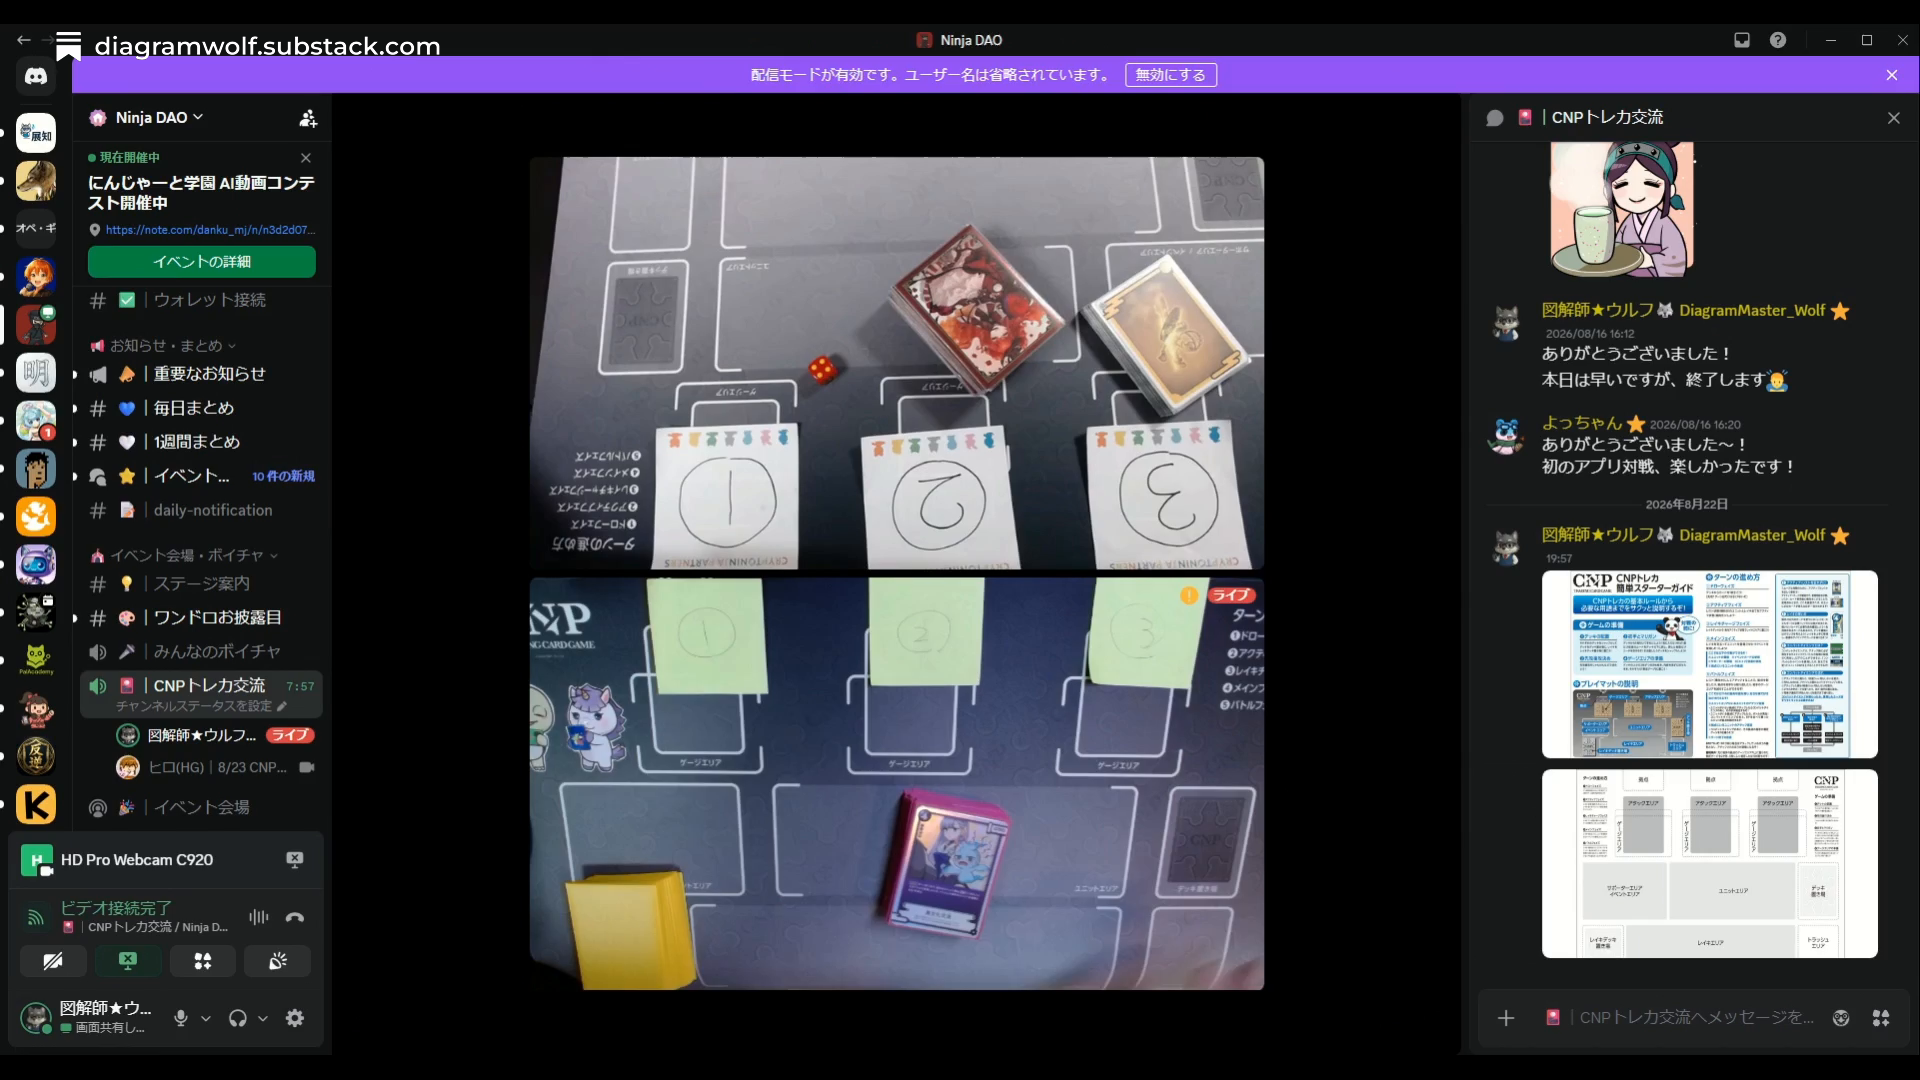
Task: Click チャンネルステータスを設定
Action: [194, 706]
